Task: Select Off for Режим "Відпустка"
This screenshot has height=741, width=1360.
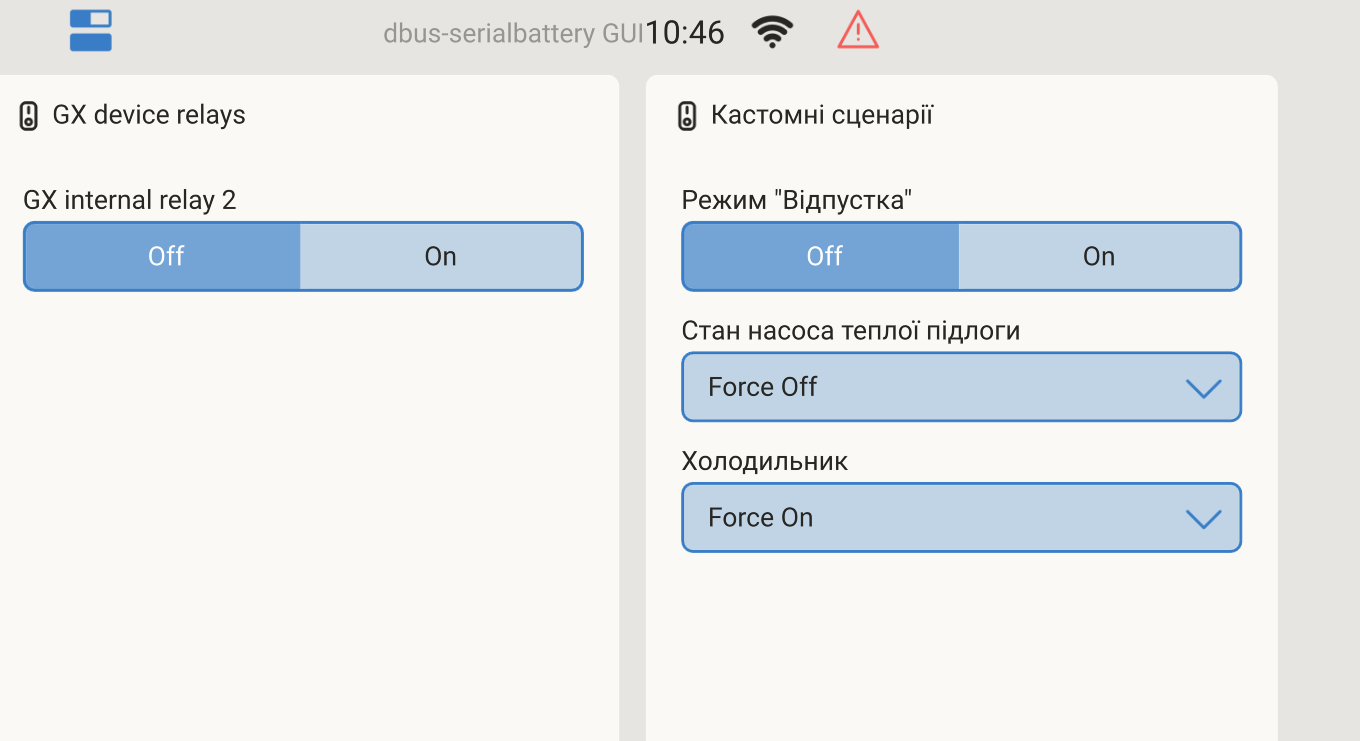Action: (824, 257)
